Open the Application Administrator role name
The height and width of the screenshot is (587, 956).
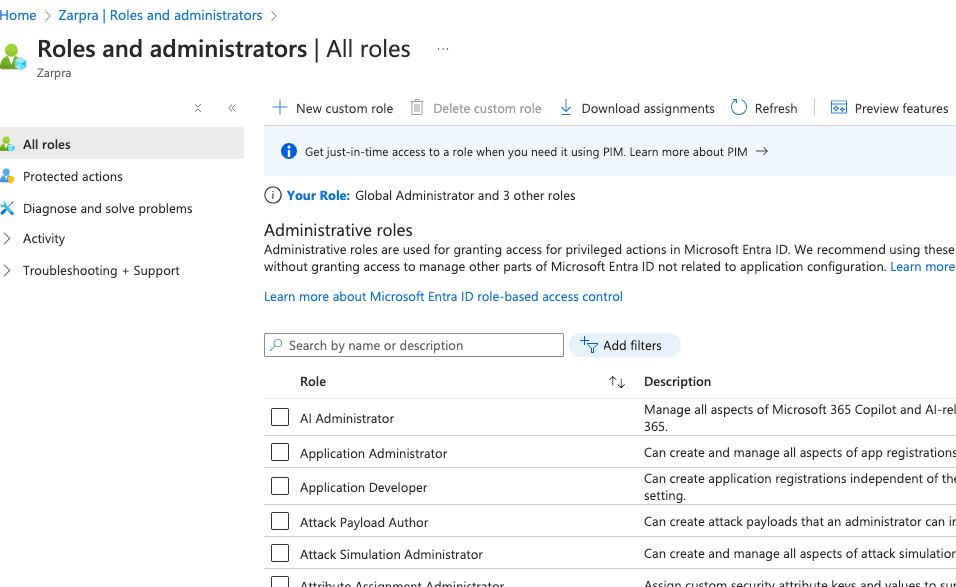click(x=374, y=453)
